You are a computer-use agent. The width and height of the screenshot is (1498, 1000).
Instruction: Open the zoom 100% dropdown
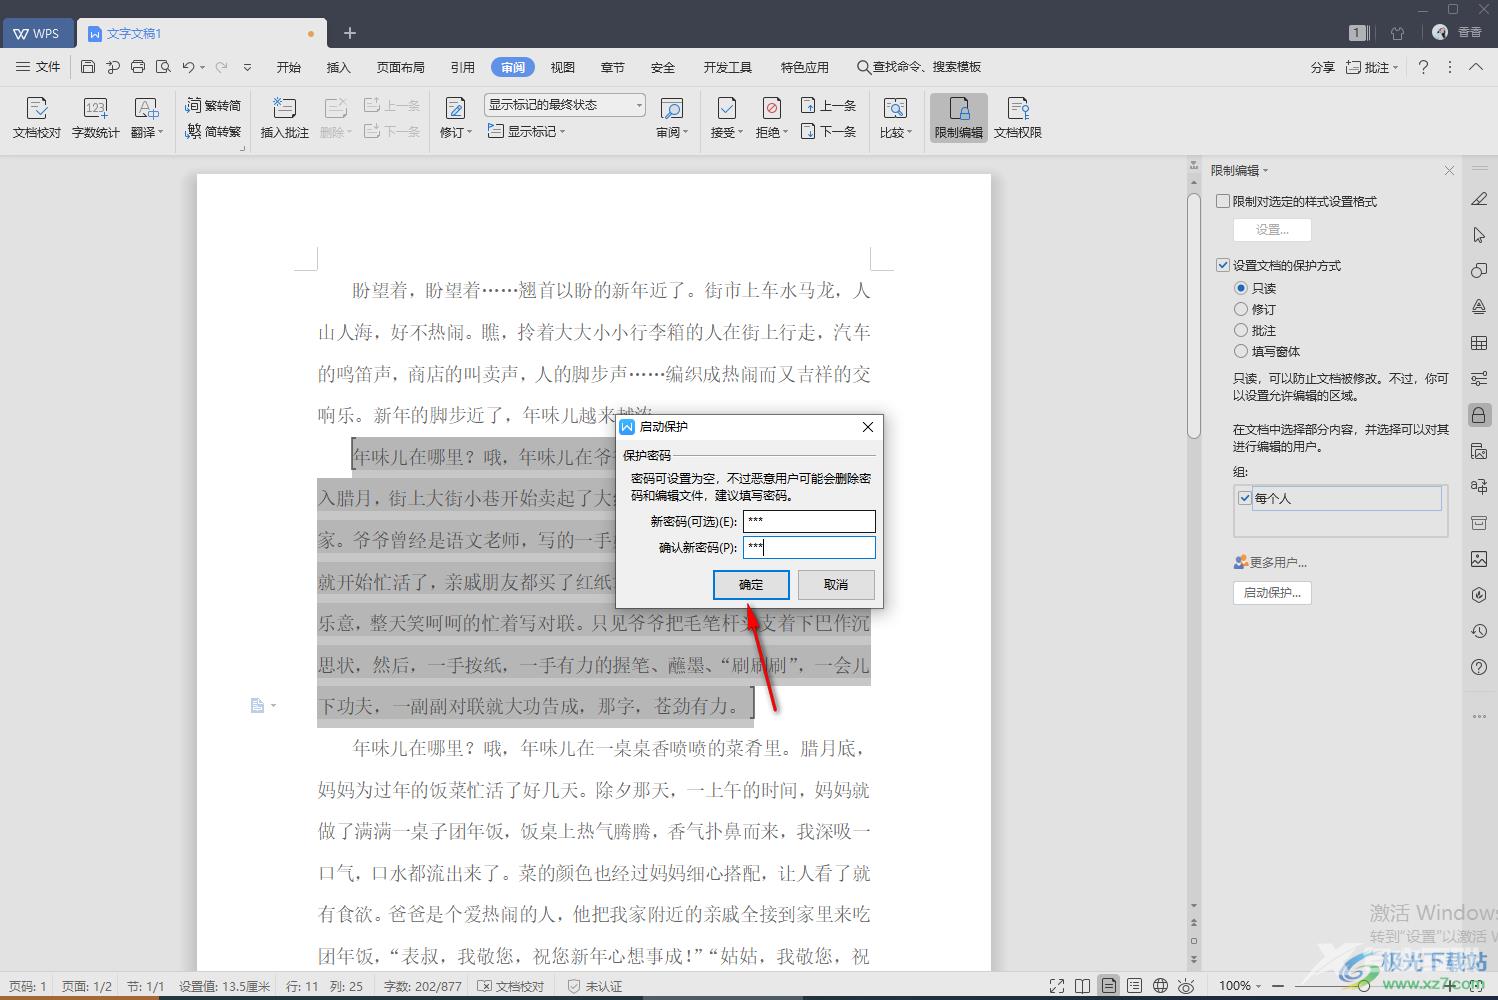(x=1240, y=986)
